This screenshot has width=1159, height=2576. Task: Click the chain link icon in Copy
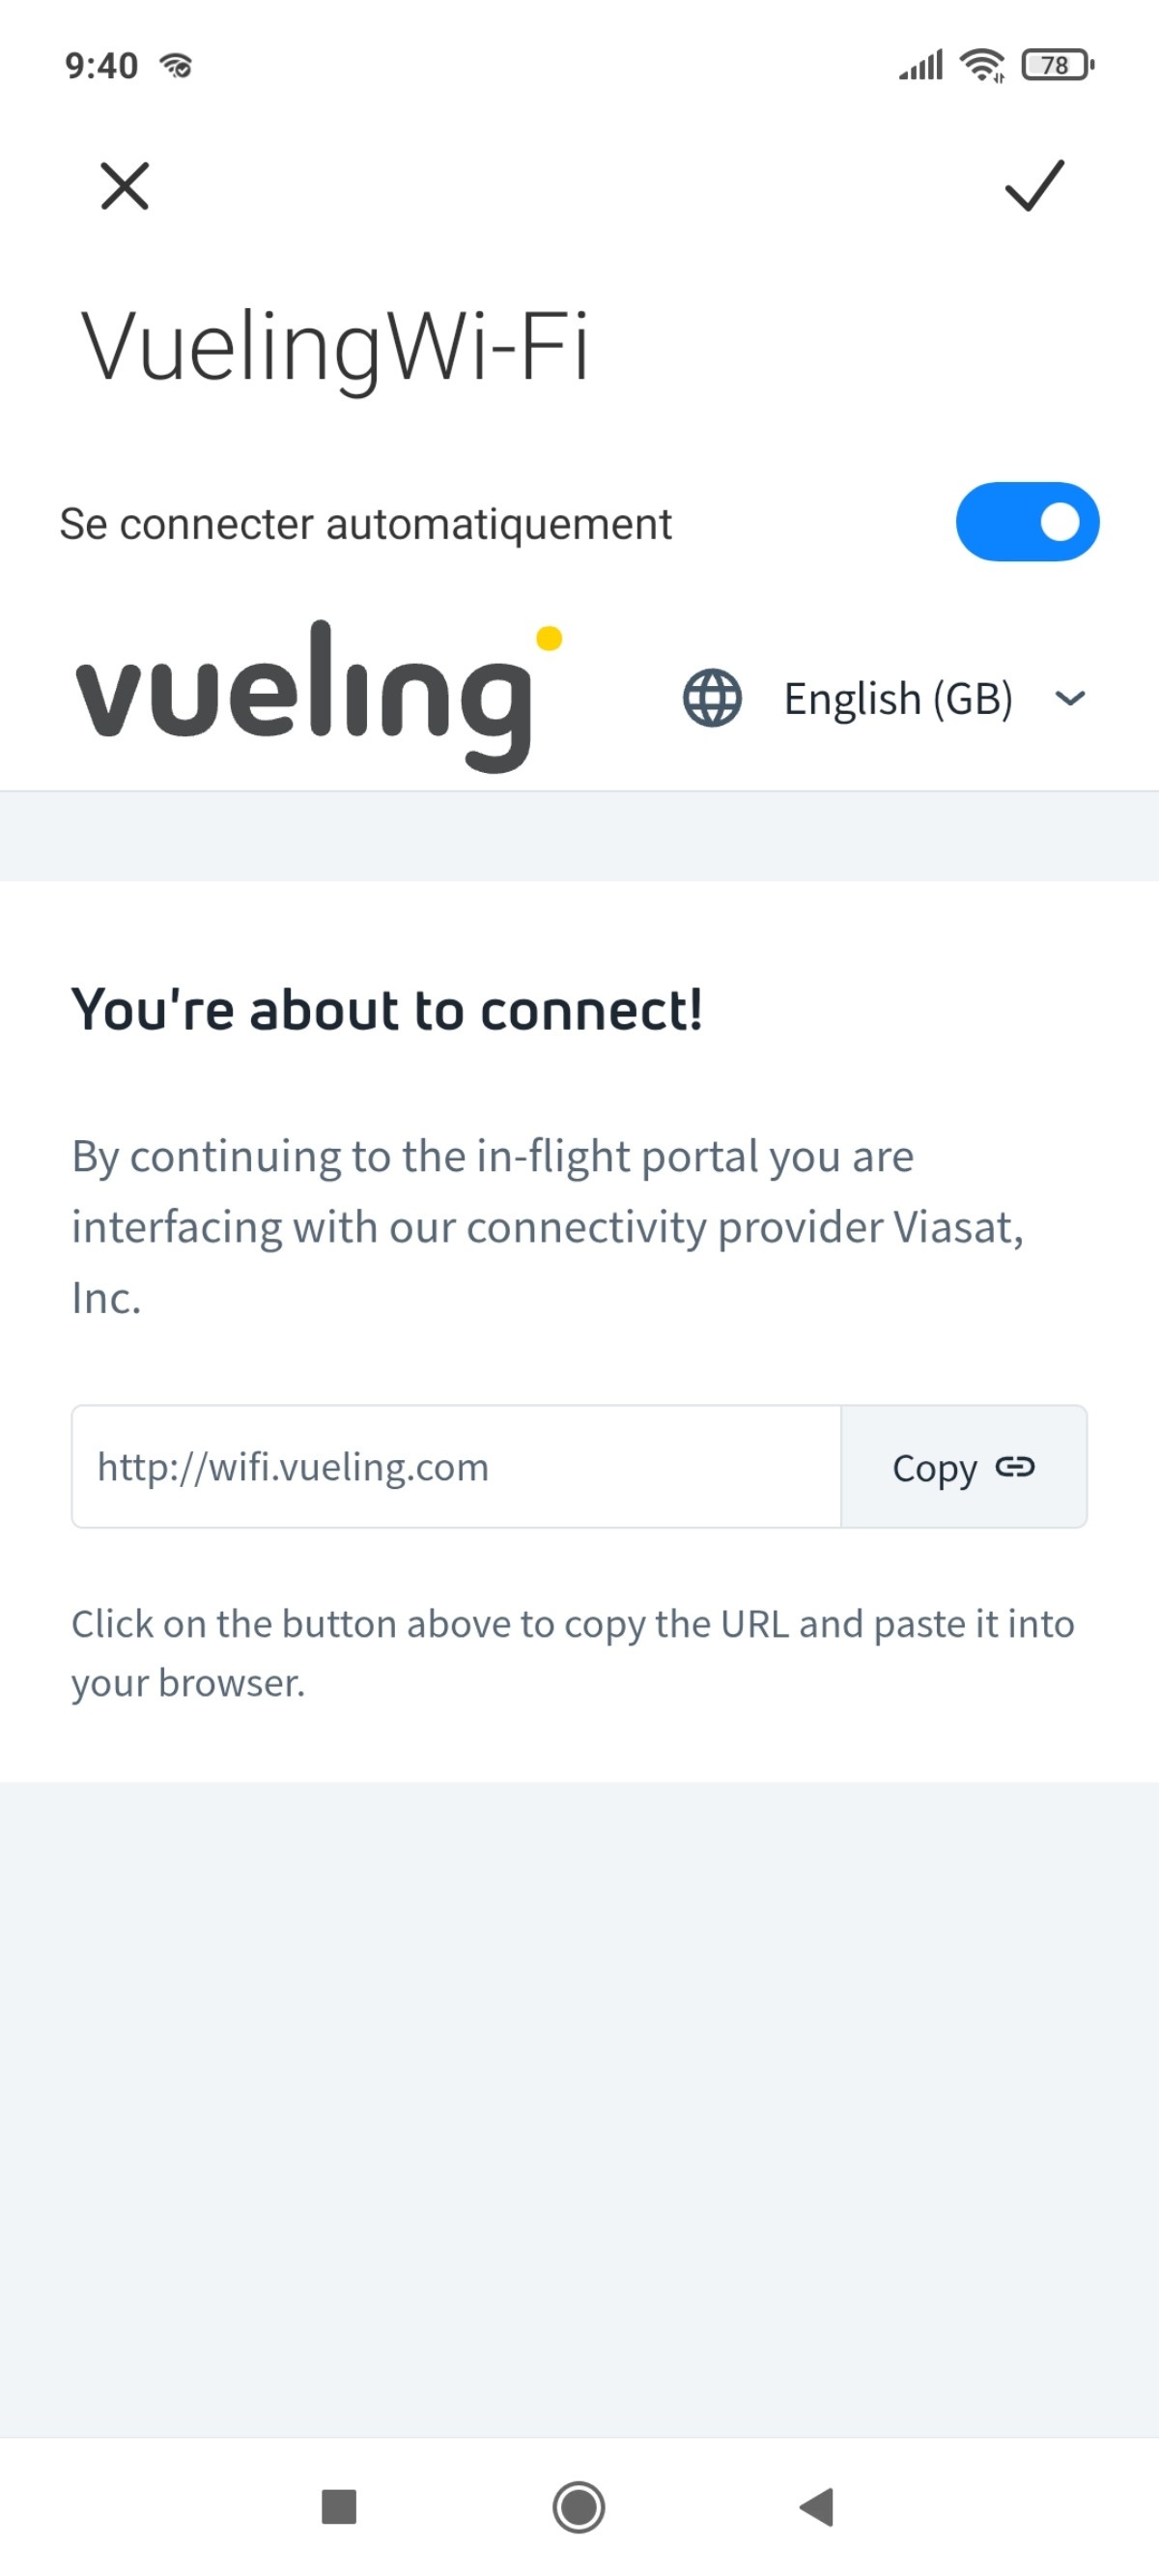click(x=1015, y=1467)
